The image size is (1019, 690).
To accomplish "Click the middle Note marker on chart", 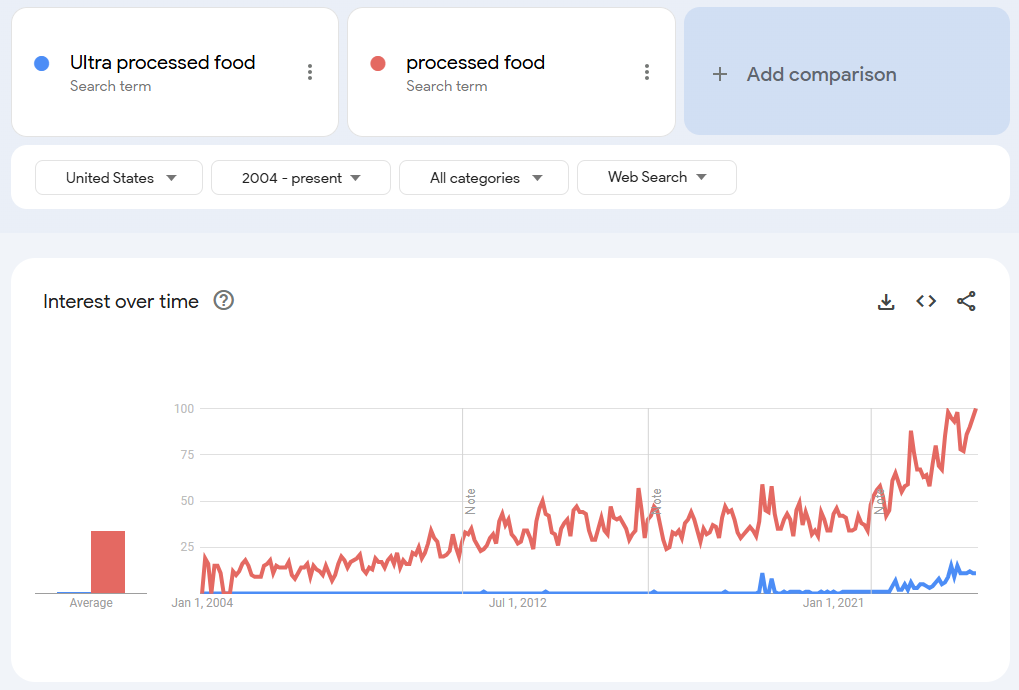I will coord(656,501).
